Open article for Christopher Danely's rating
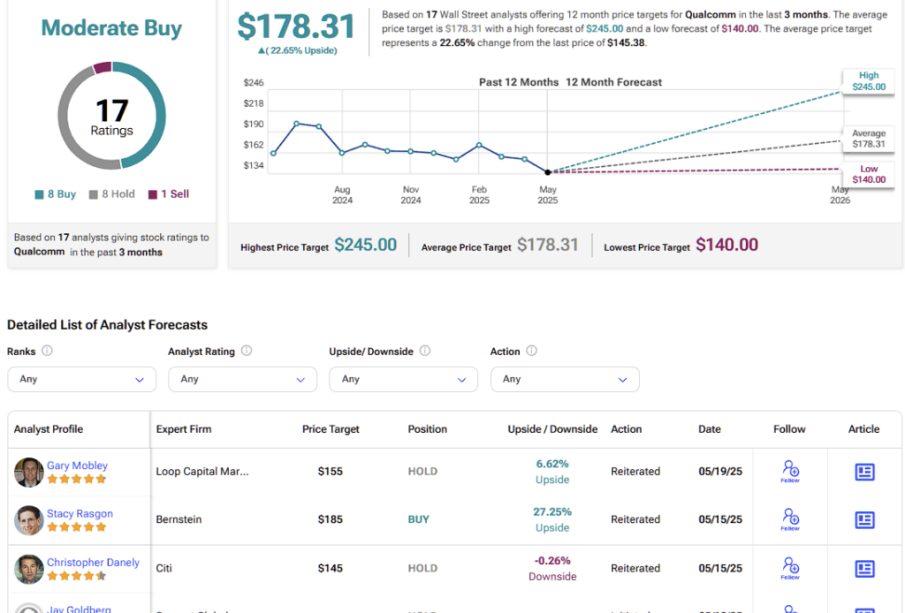 pyautogui.click(x=864, y=569)
